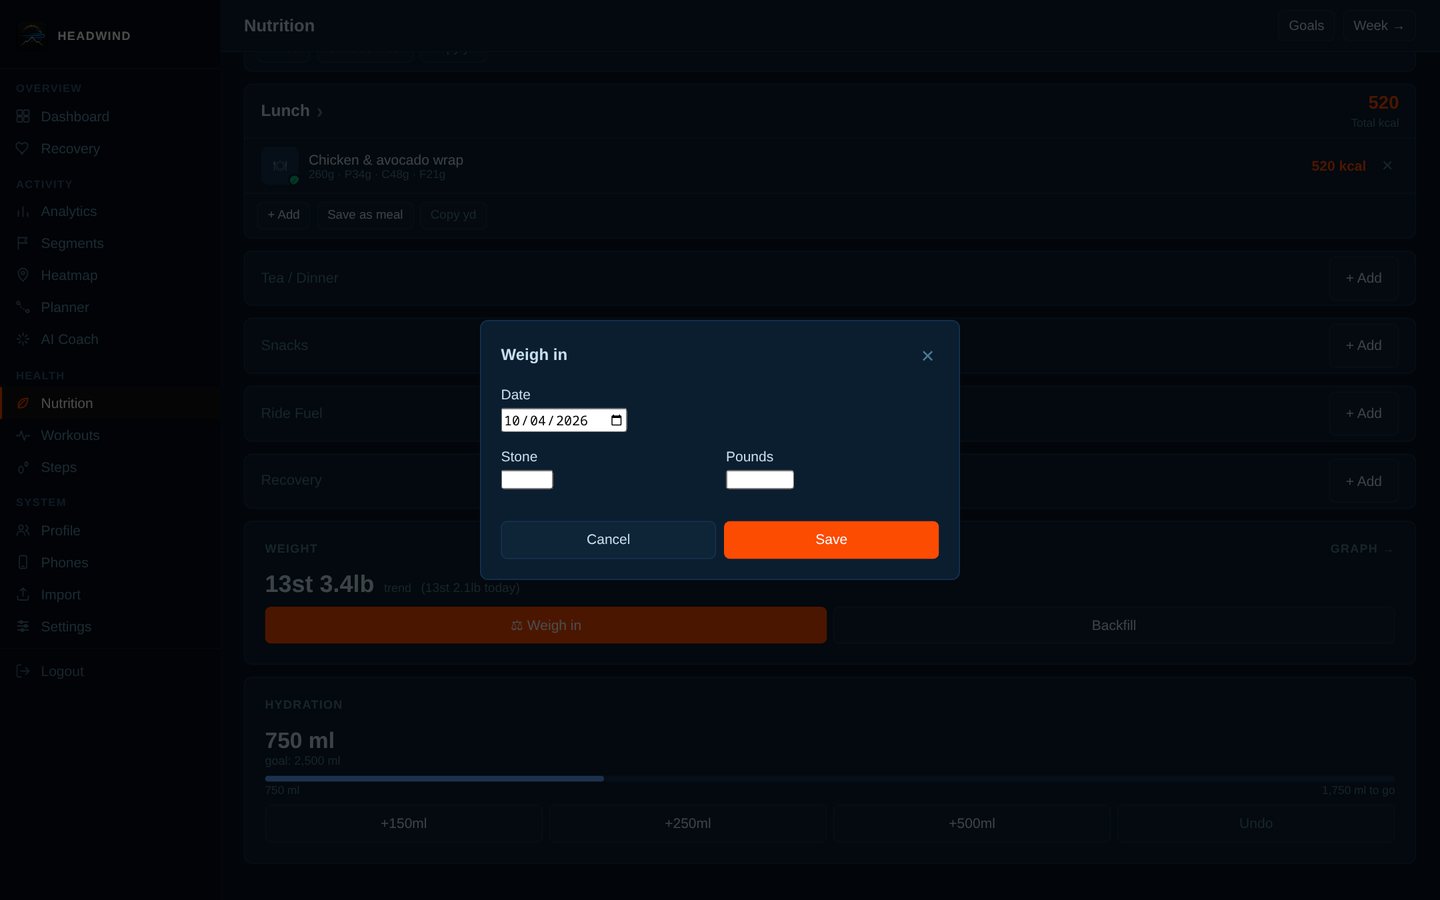Click the orange Weigh in button
Viewport: 1440px width, 900px height.
click(546, 625)
